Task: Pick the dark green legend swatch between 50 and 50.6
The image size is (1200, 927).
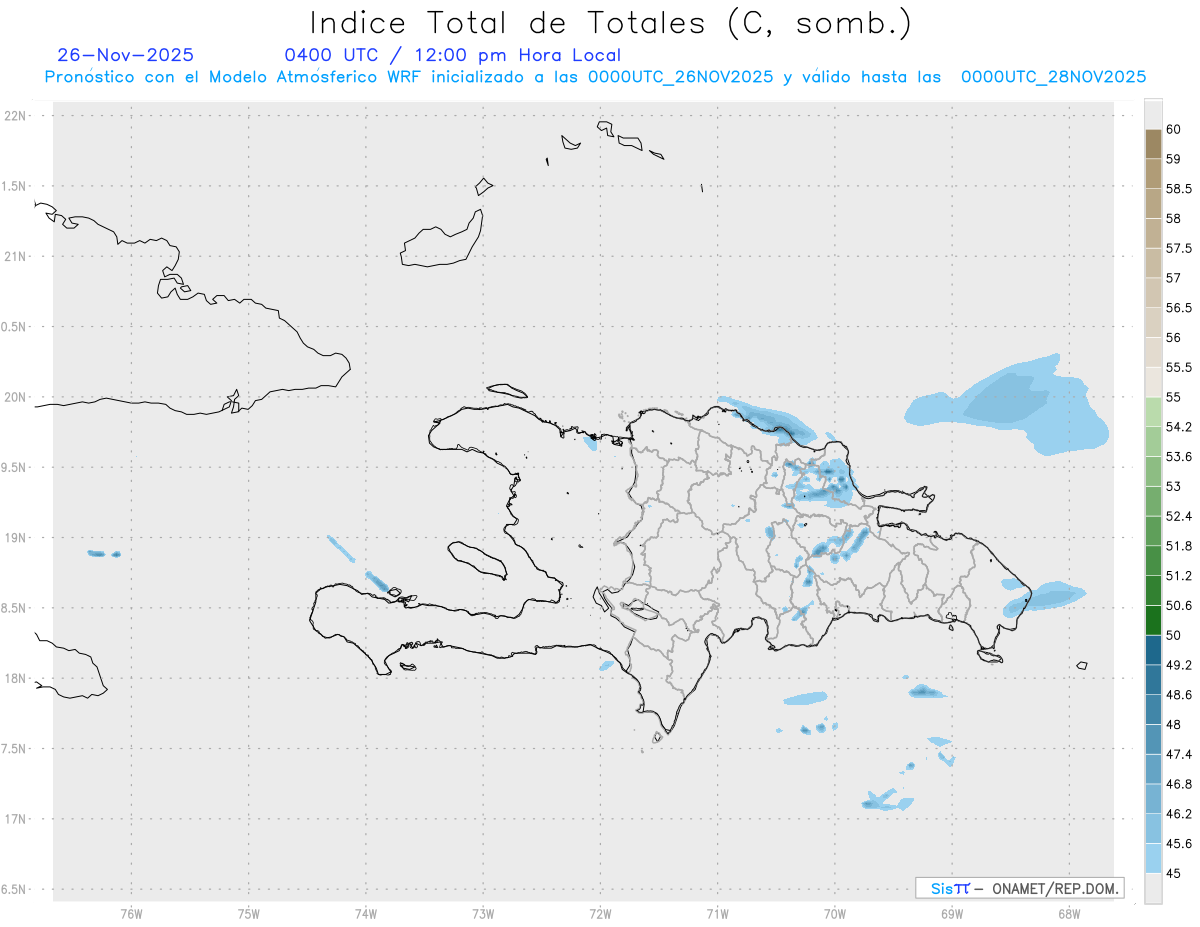Action: [x=1153, y=620]
